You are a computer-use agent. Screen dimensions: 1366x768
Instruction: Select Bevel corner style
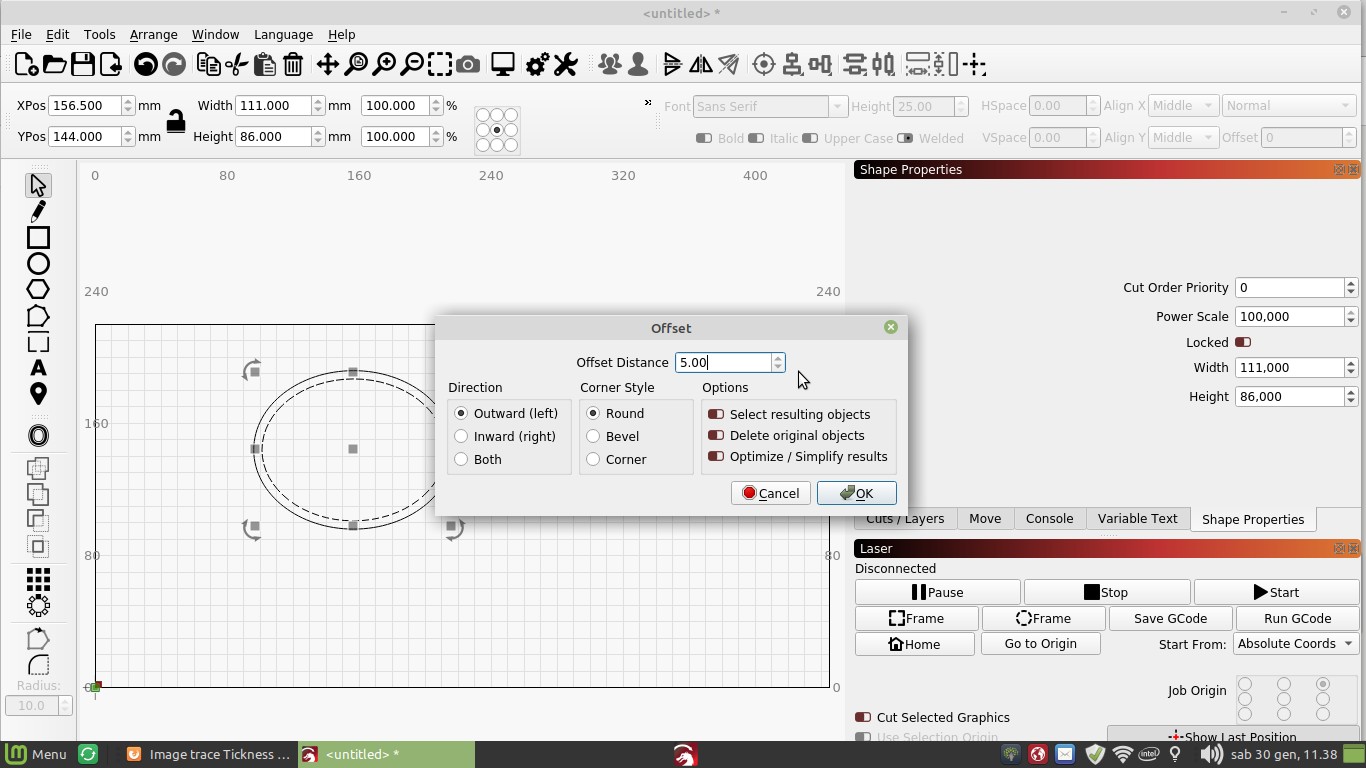(613, 436)
